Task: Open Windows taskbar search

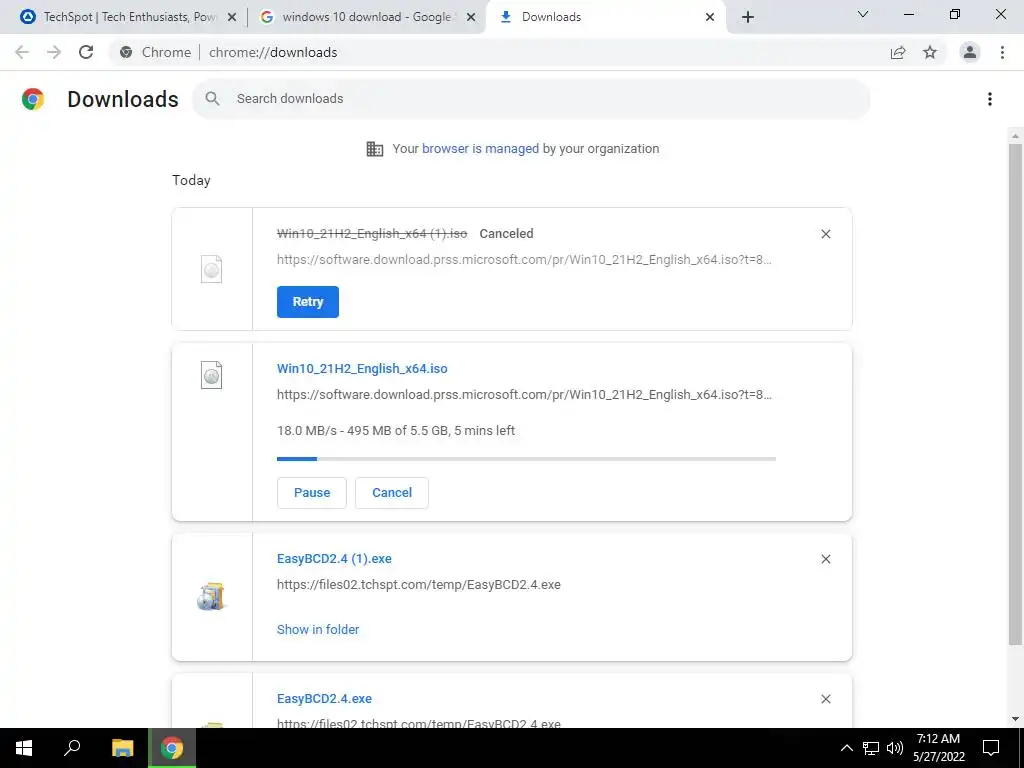Action: [72, 748]
